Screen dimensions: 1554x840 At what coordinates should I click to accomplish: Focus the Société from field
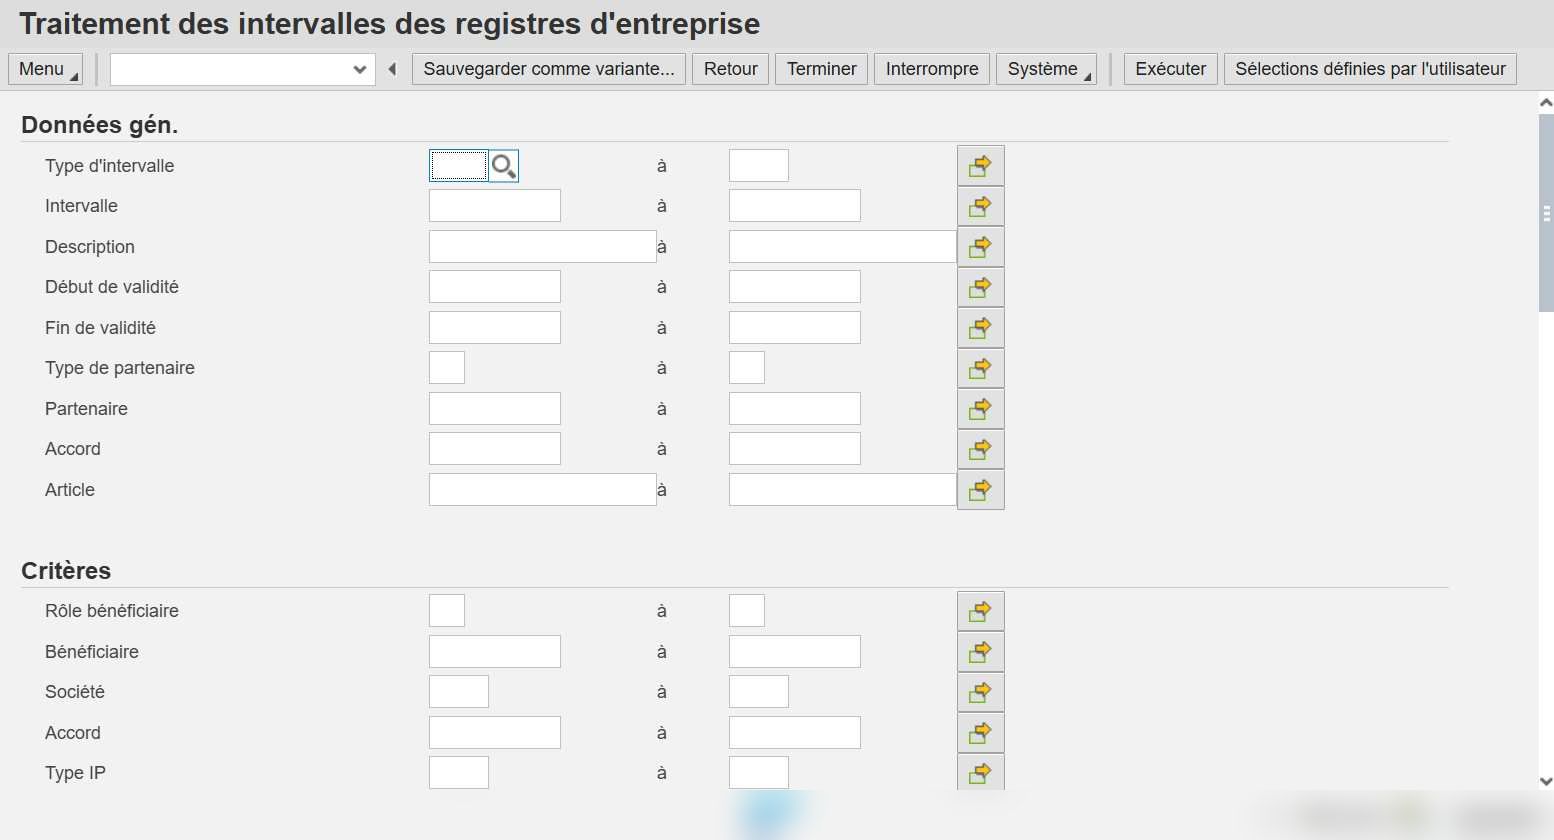[x=459, y=692]
